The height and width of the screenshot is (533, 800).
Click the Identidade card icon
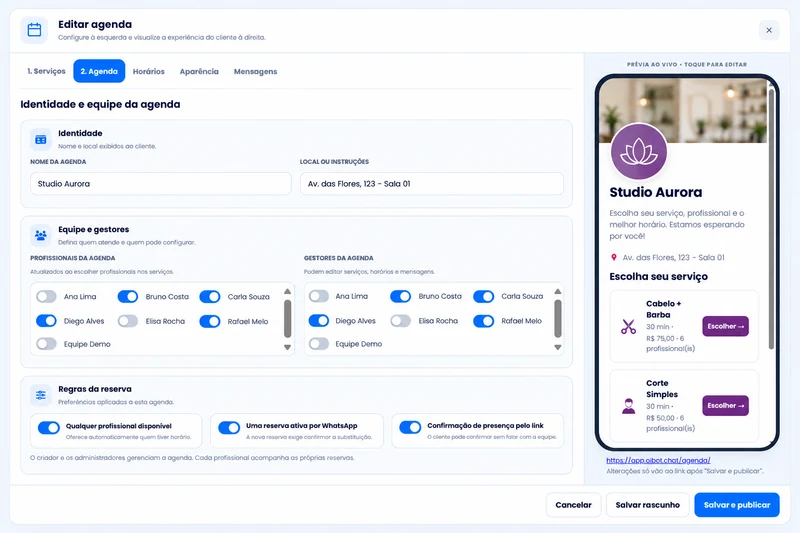click(41, 139)
